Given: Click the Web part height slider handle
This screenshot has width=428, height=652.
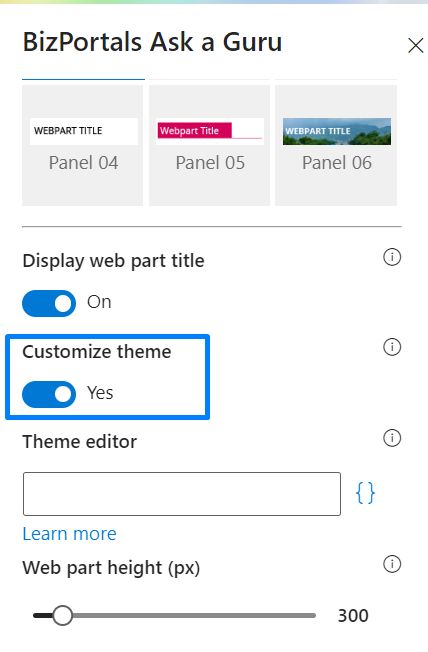Looking at the screenshot, I should coord(62,615).
